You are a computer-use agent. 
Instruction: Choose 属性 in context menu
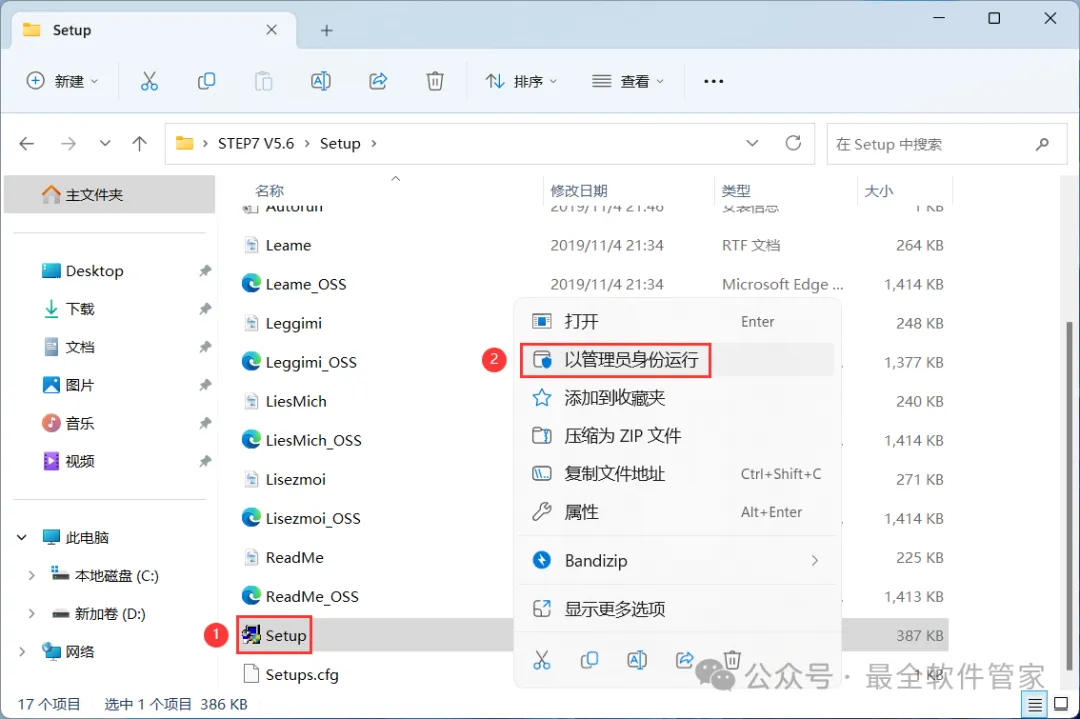(677, 512)
